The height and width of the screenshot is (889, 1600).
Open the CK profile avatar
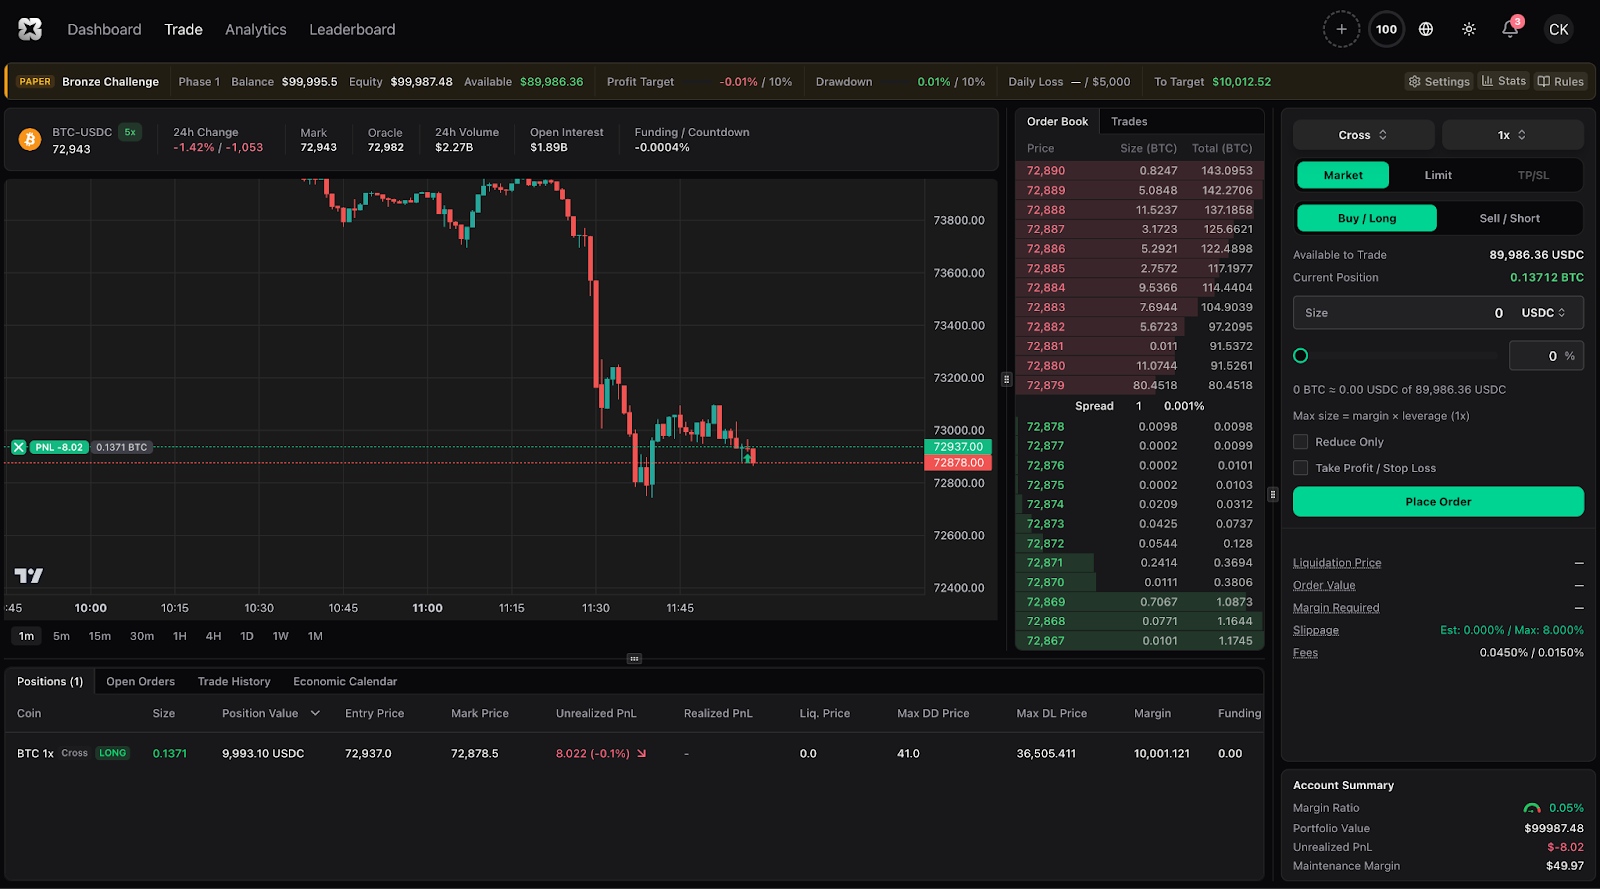pyautogui.click(x=1558, y=29)
